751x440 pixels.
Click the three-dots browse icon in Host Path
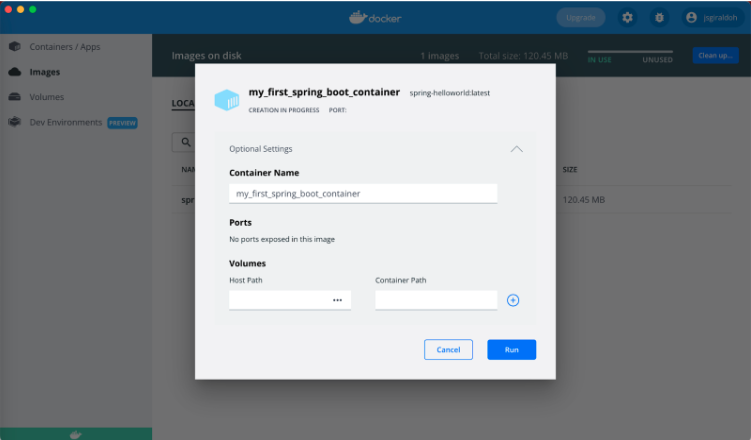coord(338,300)
